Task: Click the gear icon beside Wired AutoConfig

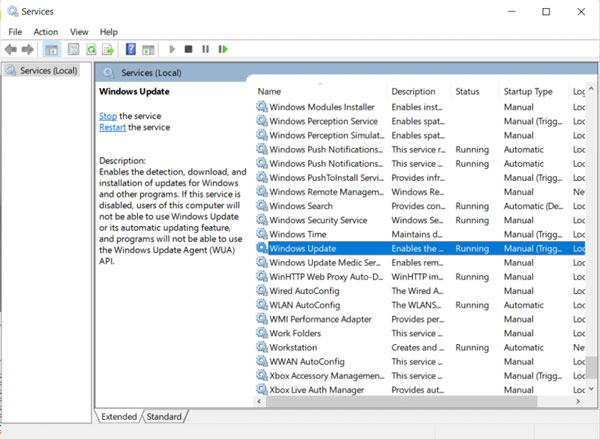Action: (262, 290)
